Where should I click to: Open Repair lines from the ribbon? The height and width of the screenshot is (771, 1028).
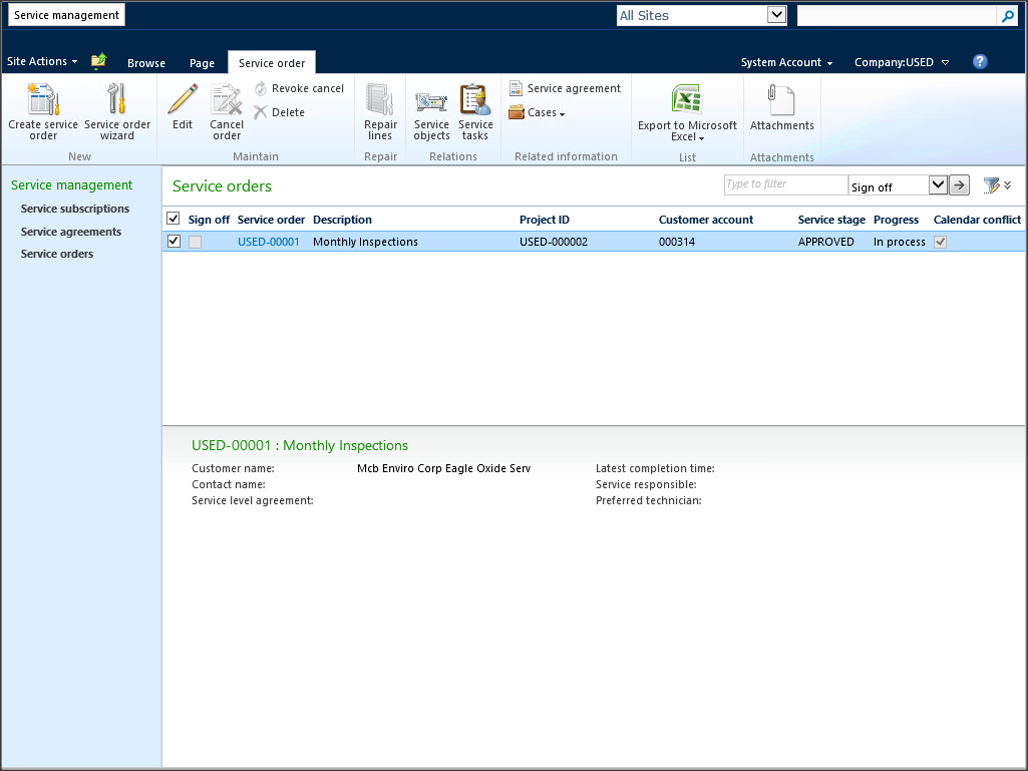point(380,101)
